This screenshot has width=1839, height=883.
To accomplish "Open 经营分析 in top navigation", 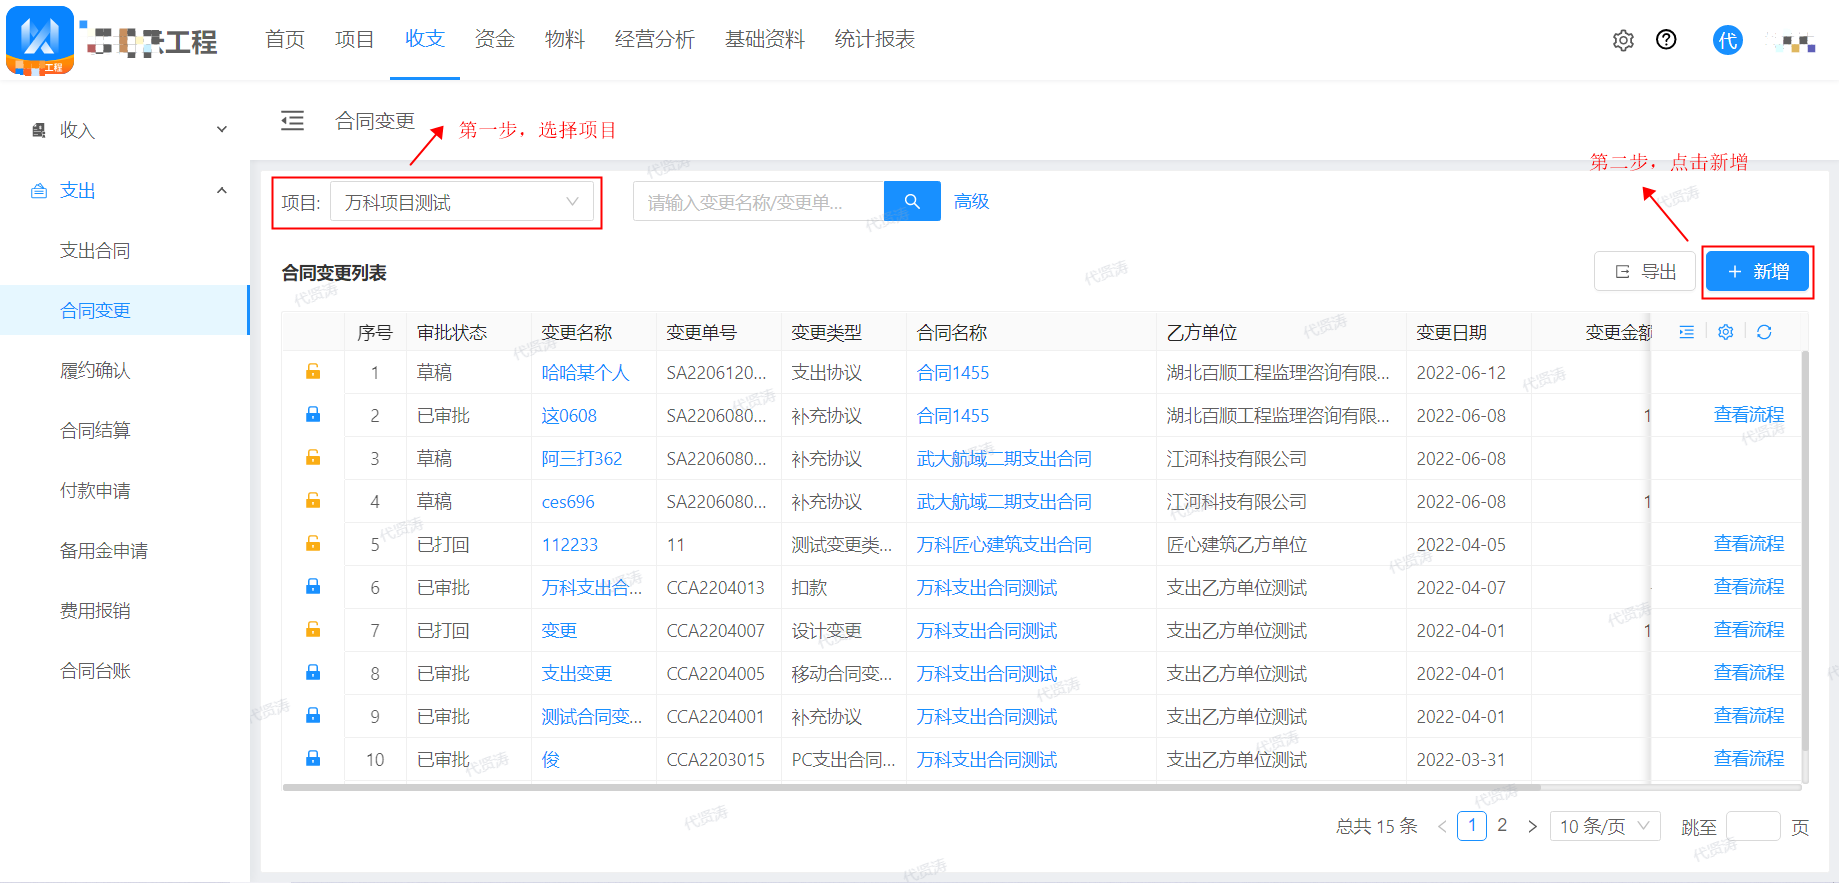I will tap(655, 39).
